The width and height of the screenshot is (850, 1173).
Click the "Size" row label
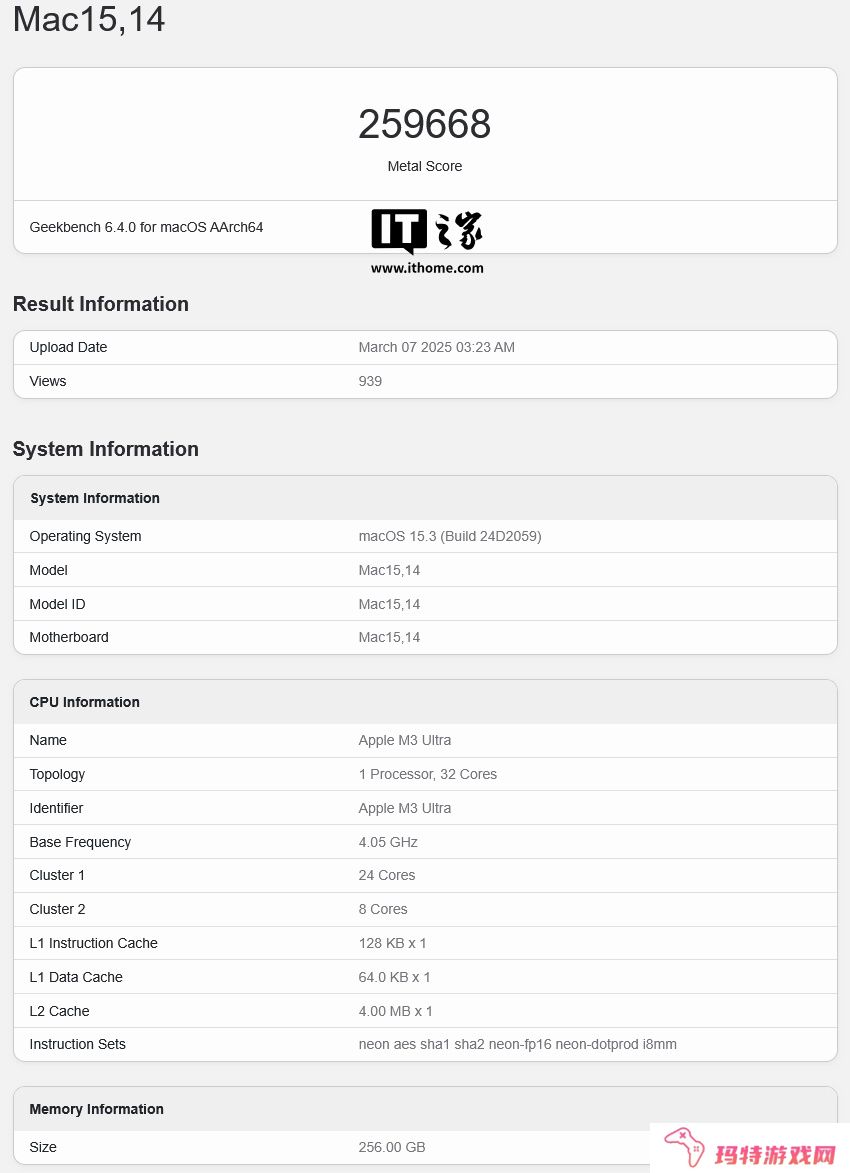click(x=43, y=1148)
